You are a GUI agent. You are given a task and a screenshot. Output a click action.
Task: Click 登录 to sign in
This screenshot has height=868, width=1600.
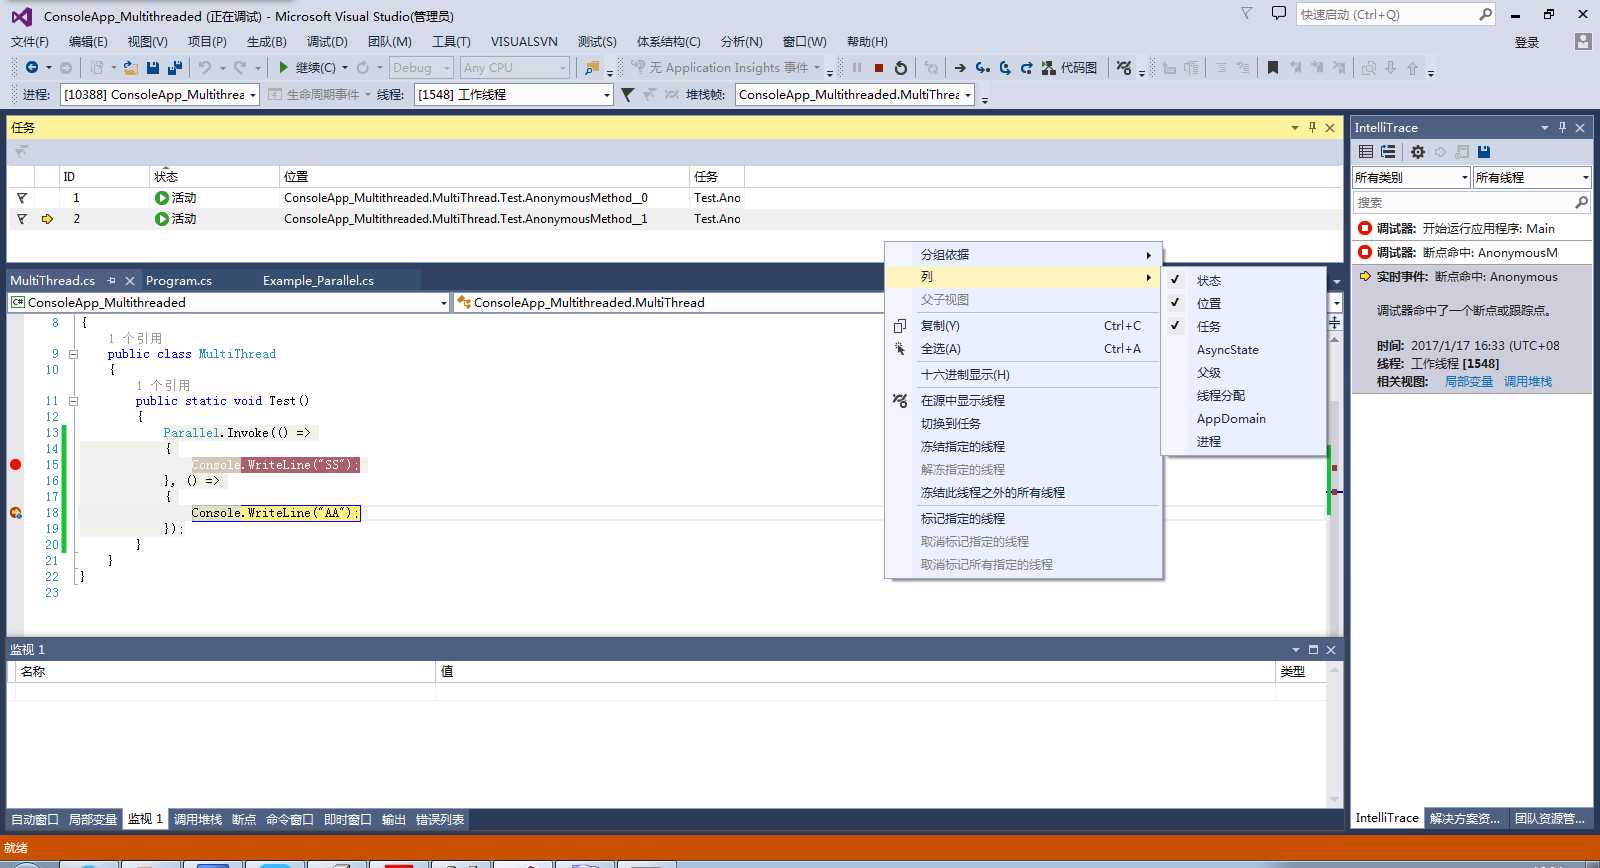[1527, 42]
